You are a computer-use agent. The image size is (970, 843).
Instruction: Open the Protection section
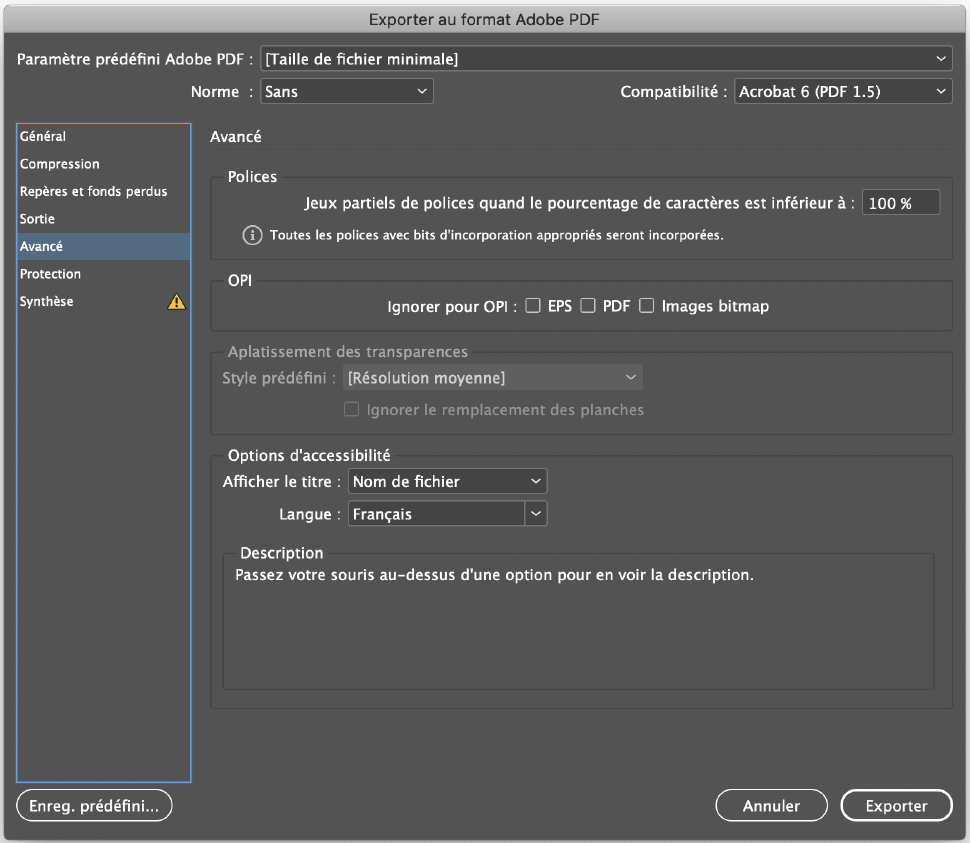coord(104,273)
